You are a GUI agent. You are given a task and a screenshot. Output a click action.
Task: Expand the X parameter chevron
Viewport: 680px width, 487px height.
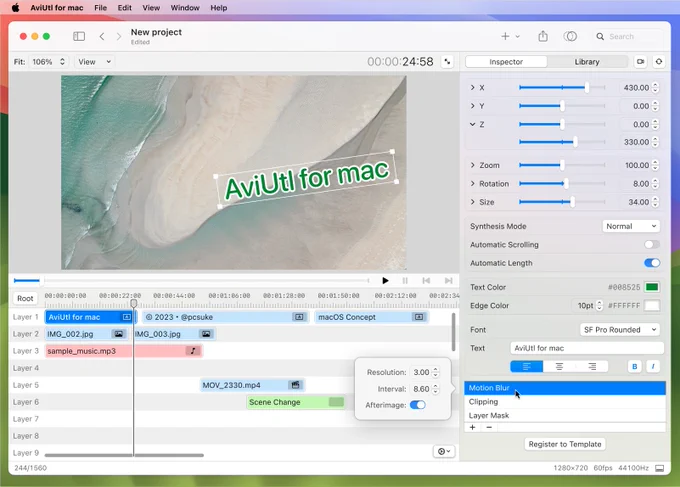(472, 88)
